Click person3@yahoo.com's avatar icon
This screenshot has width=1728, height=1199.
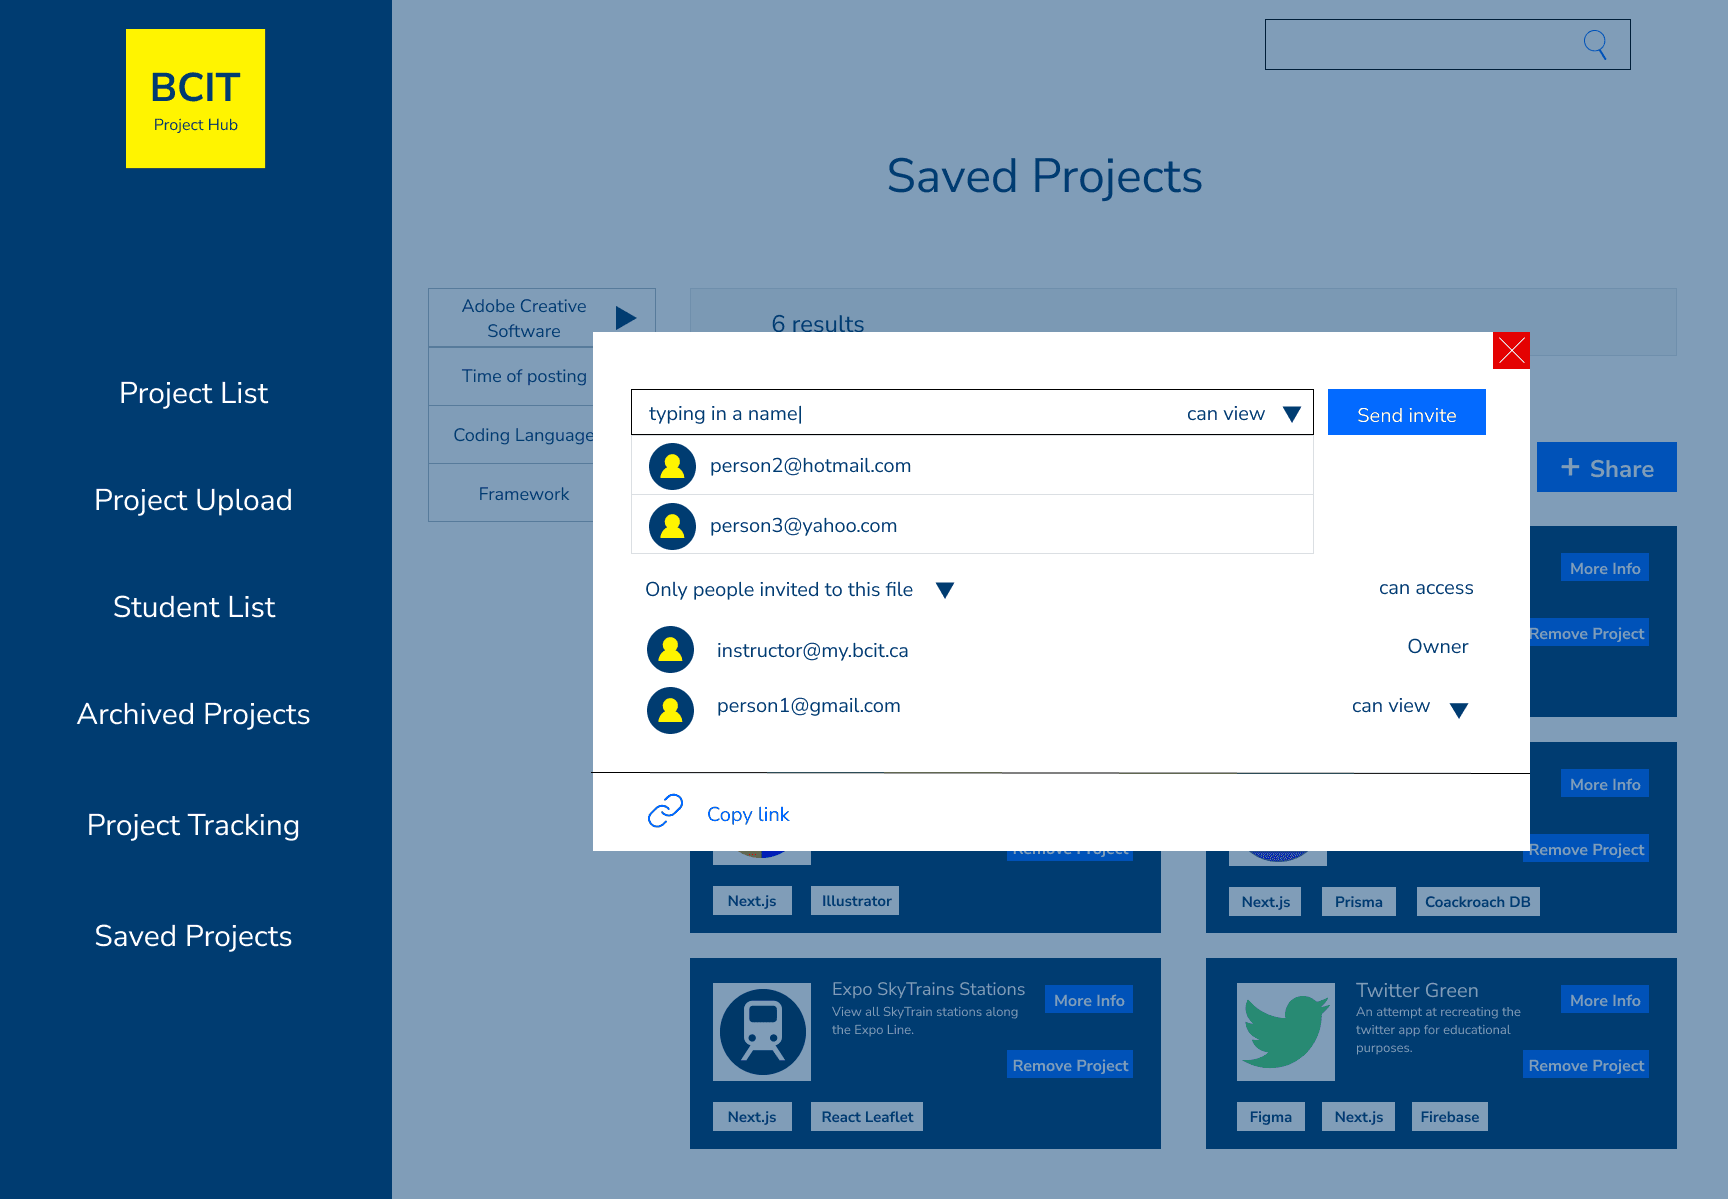click(x=671, y=525)
